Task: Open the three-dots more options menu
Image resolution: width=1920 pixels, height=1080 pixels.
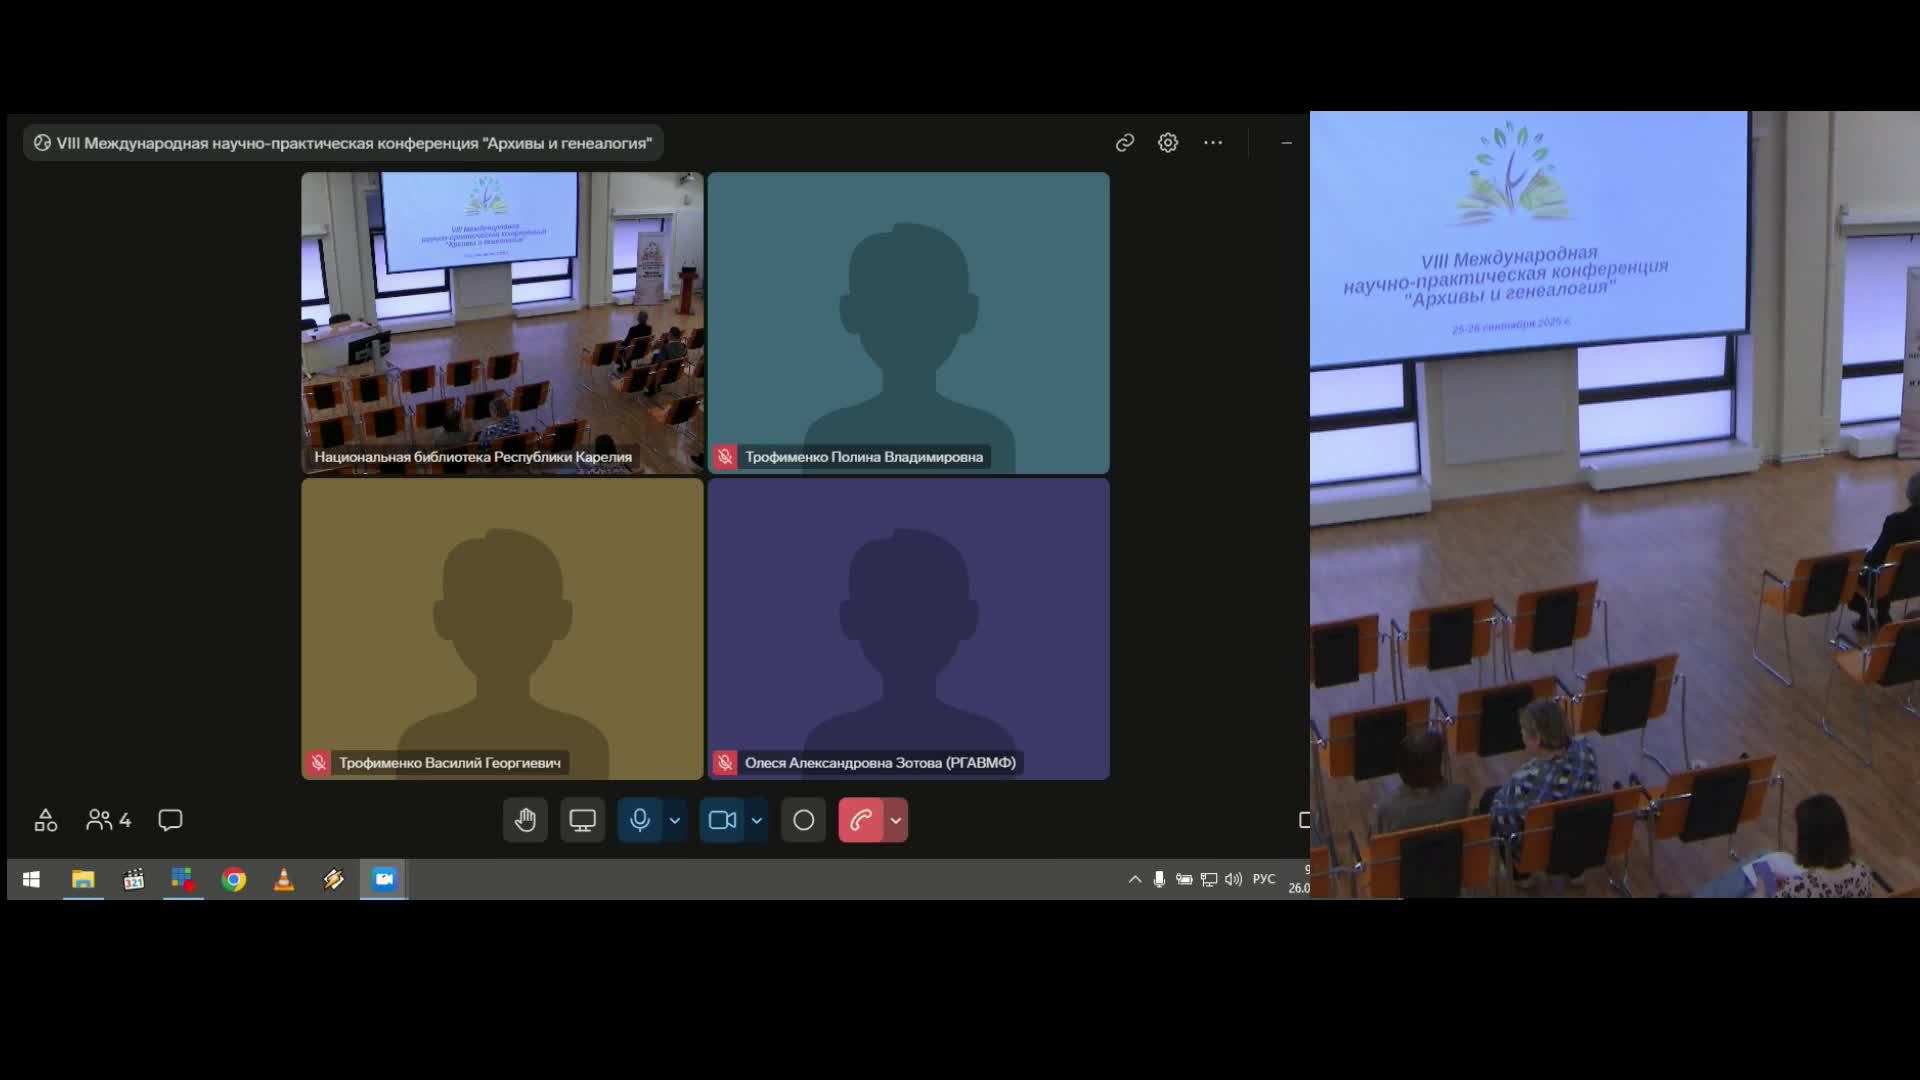Action: (x=1213, y=143)
